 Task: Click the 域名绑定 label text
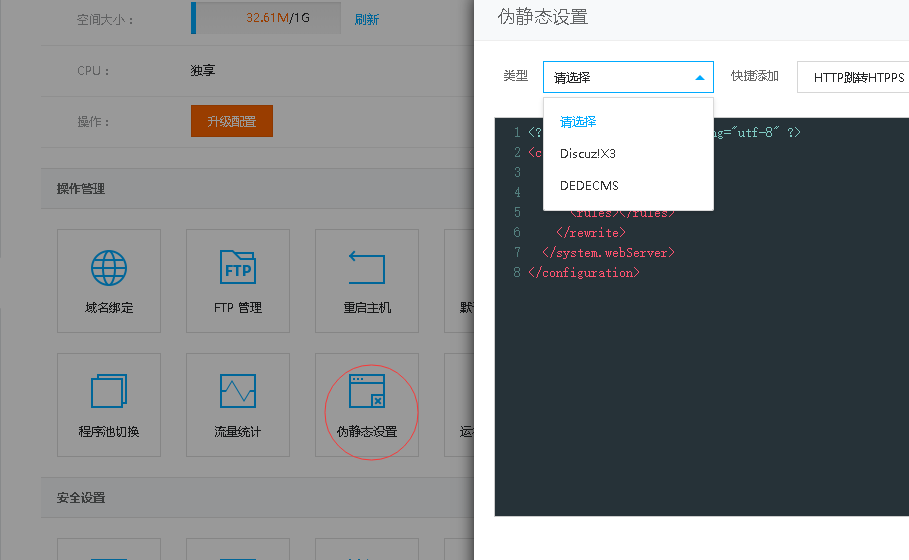[x=109, y=308]
